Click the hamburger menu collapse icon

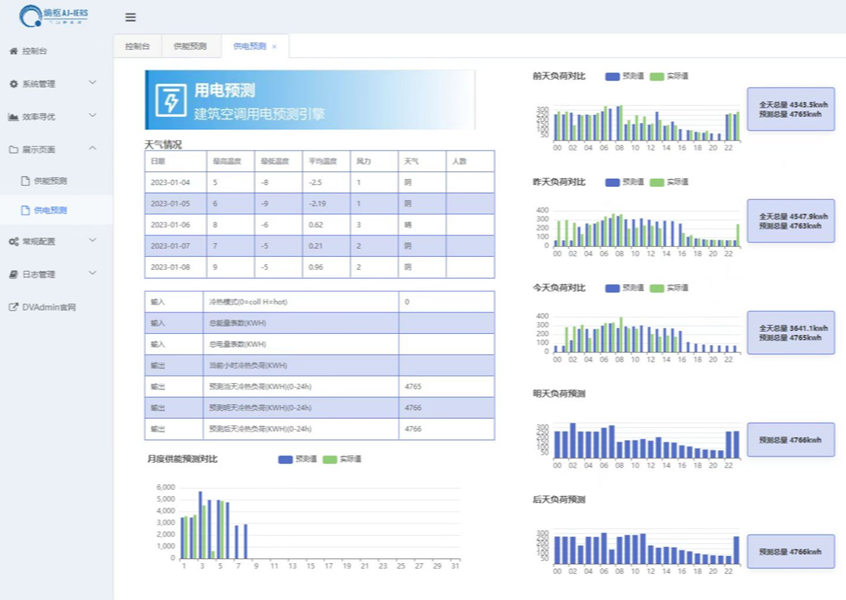(130, 17)
